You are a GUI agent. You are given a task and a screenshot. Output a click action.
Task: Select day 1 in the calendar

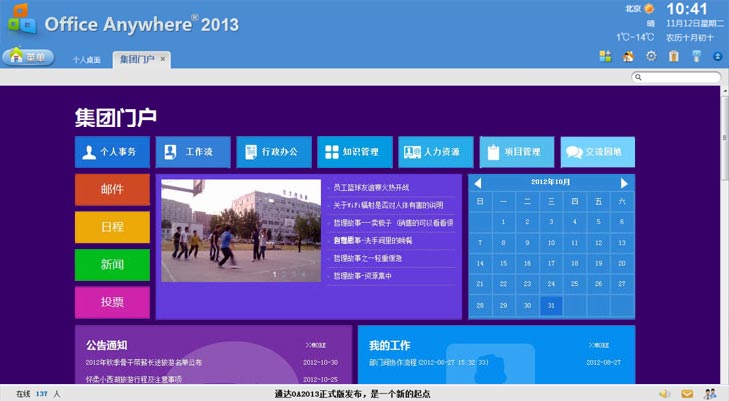[504, 222]
